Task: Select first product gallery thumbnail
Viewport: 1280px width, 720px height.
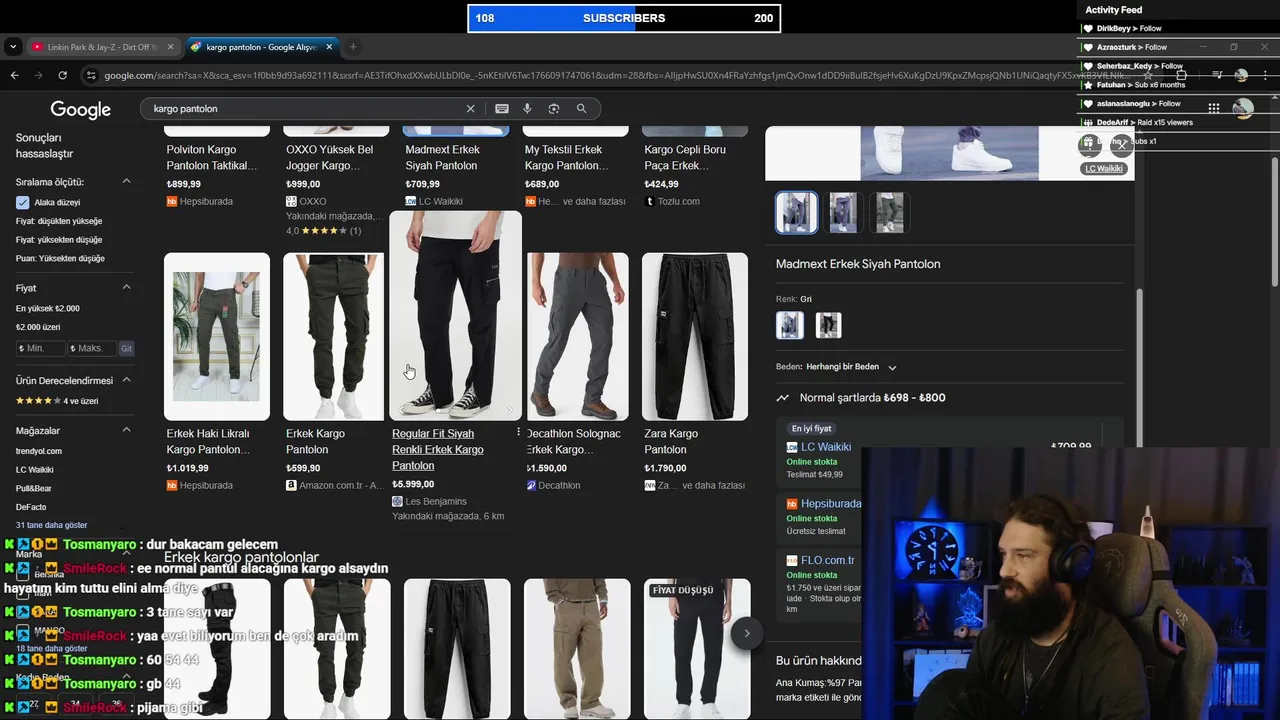Action: pos(797,212)
